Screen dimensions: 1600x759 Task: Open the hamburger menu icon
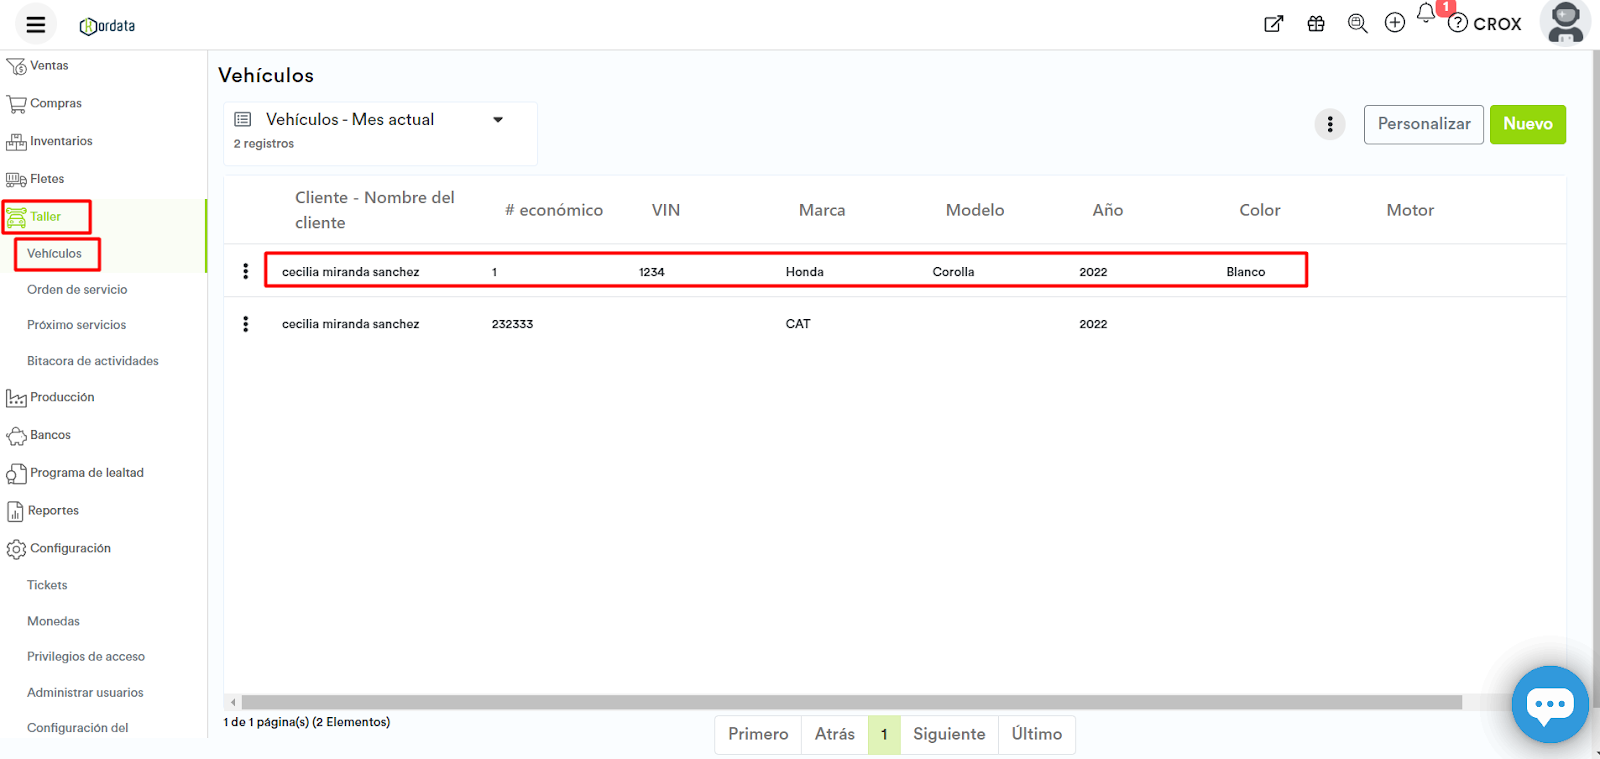36,25
